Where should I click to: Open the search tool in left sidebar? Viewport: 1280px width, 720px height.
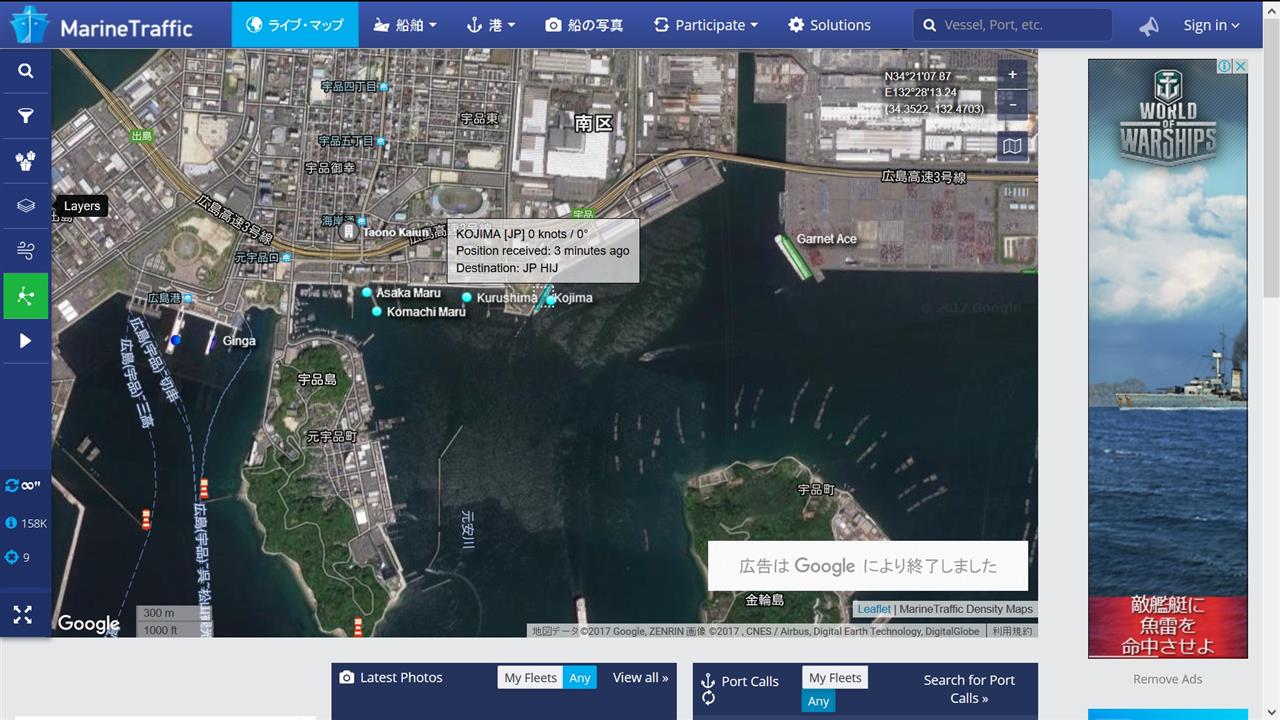coord(26,71)
